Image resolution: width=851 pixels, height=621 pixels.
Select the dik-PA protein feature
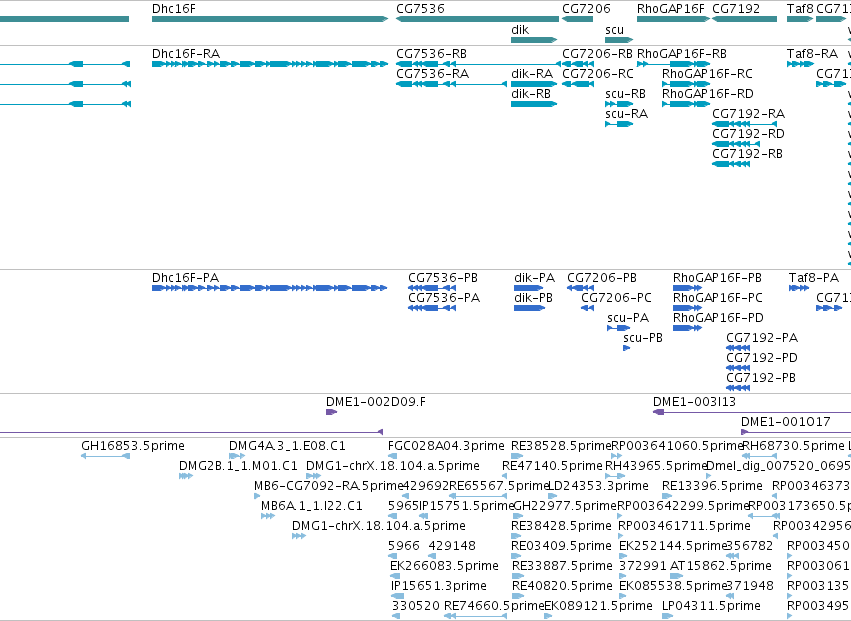(529, 288)
